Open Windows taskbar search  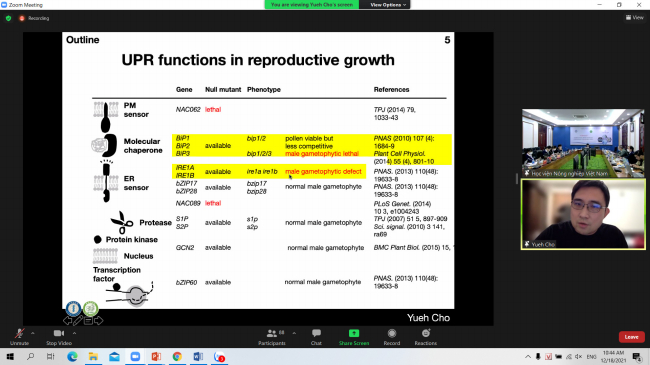30,357
